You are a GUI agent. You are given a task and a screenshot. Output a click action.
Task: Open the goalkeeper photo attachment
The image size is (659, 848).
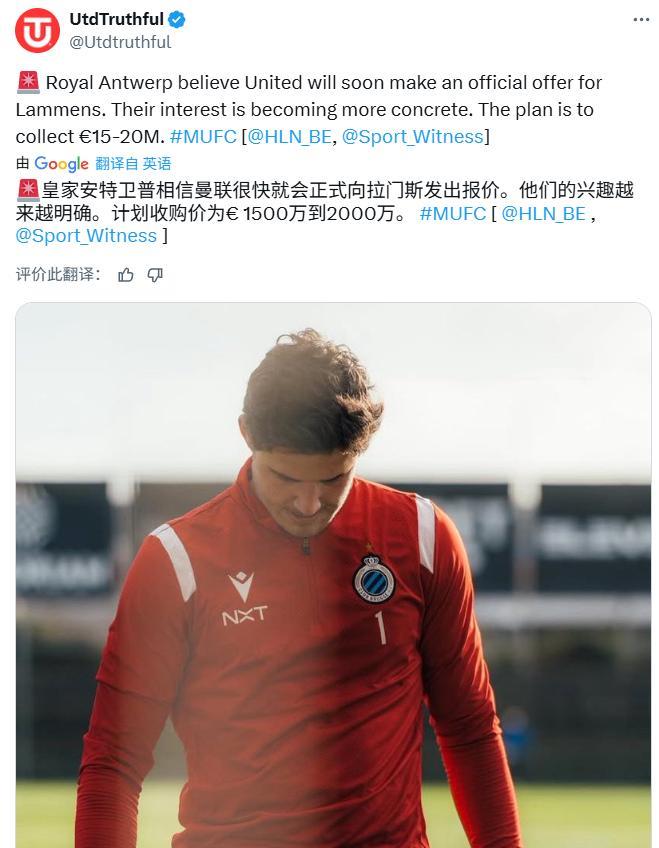[x=333, y=575]
